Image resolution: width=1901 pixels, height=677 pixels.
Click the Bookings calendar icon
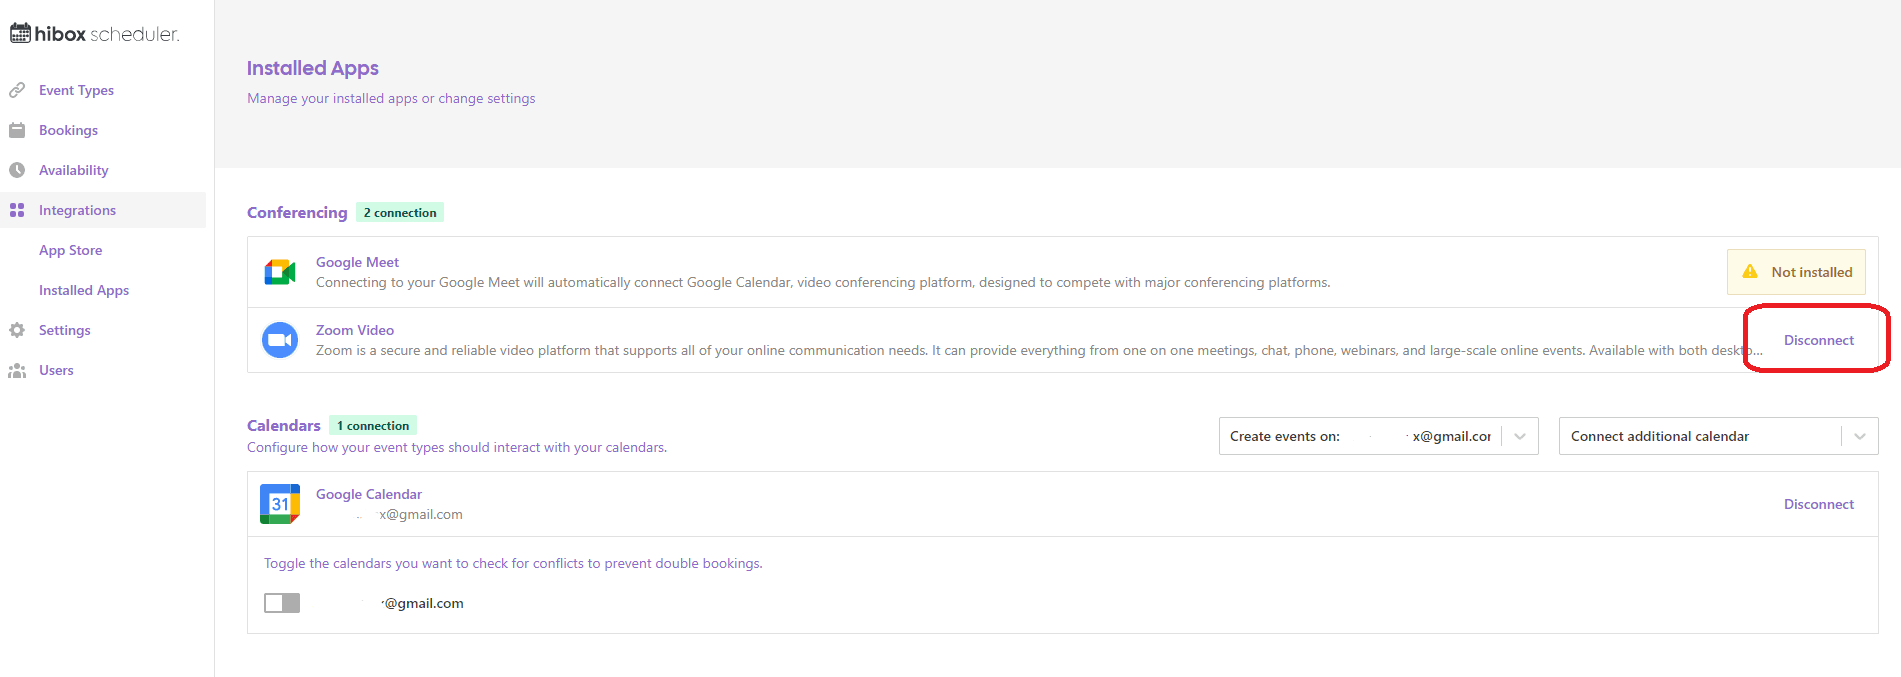[x=17, y=130]
